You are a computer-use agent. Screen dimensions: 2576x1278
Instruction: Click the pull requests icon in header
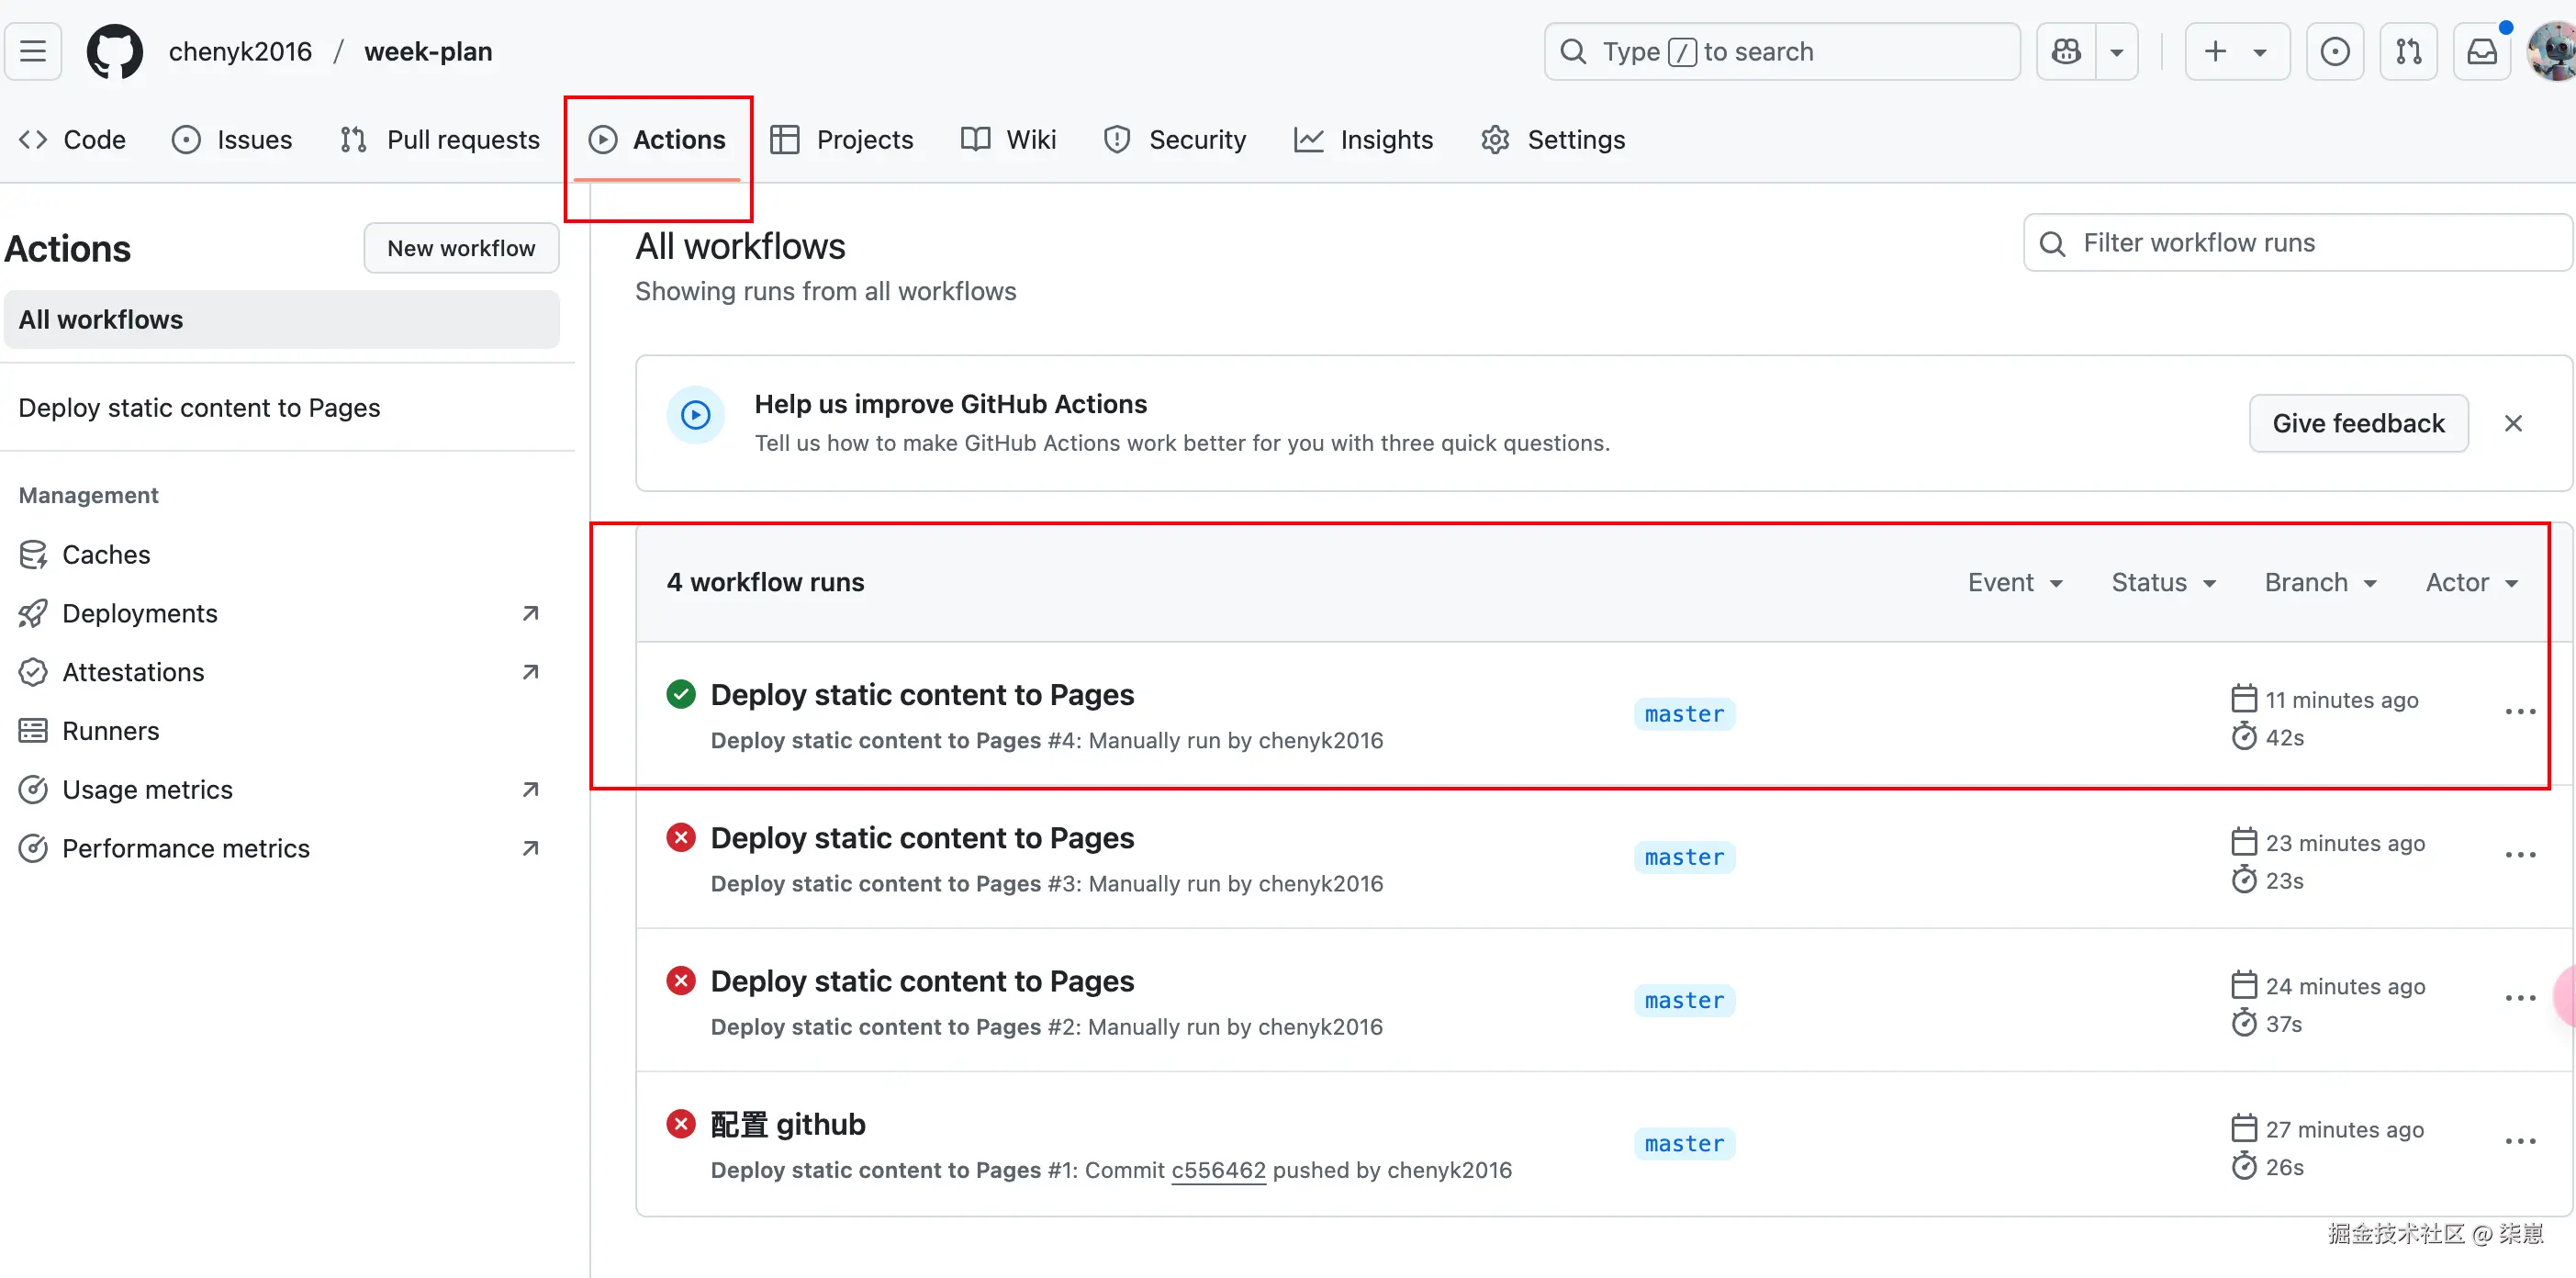2408,51
